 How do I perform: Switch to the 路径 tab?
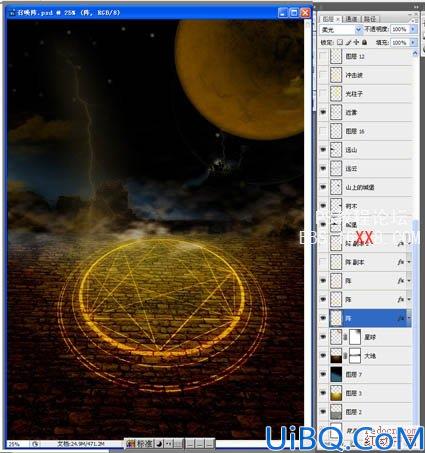pyautogui.click(x=370, y=19)
